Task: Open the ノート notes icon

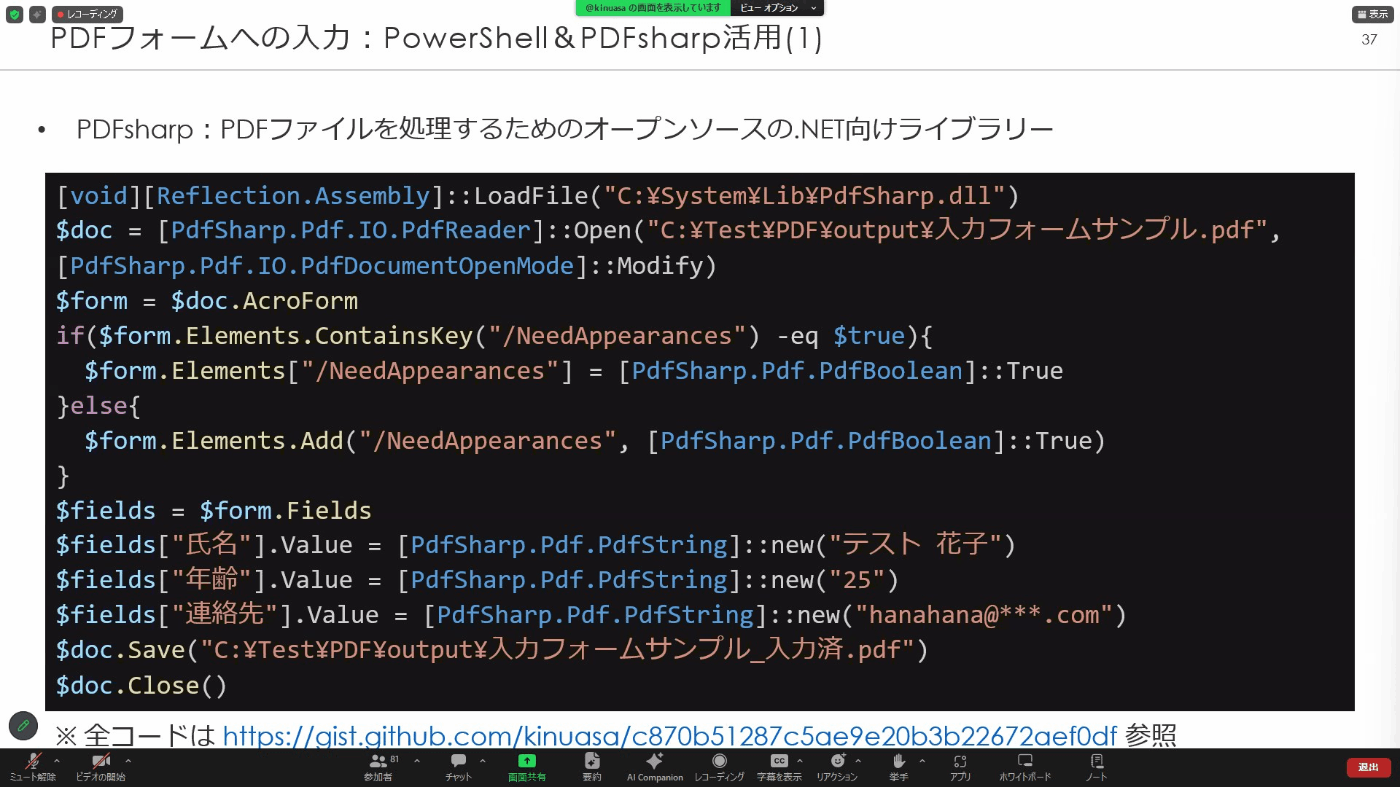Action: [1096, 767]
